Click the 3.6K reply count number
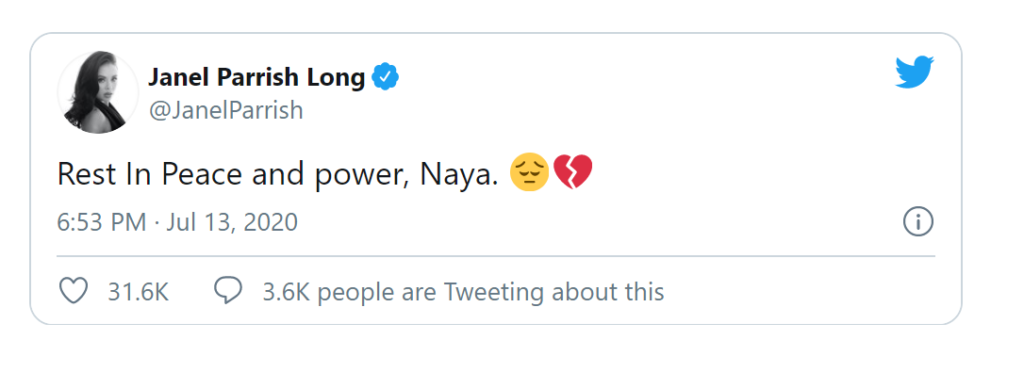The image size is (1024, 388). click(x=285, y=292)
